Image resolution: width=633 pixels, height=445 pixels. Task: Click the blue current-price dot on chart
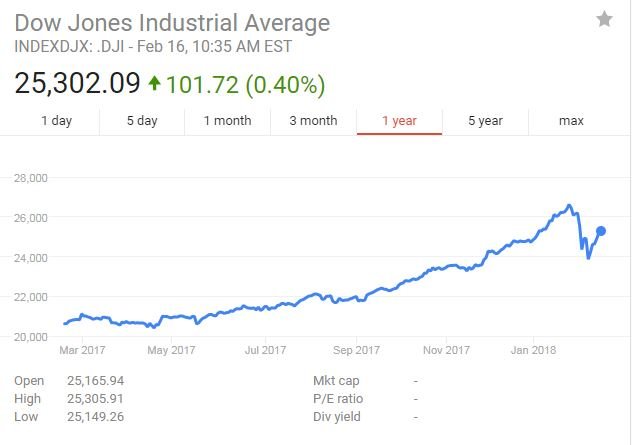[601, 231]
